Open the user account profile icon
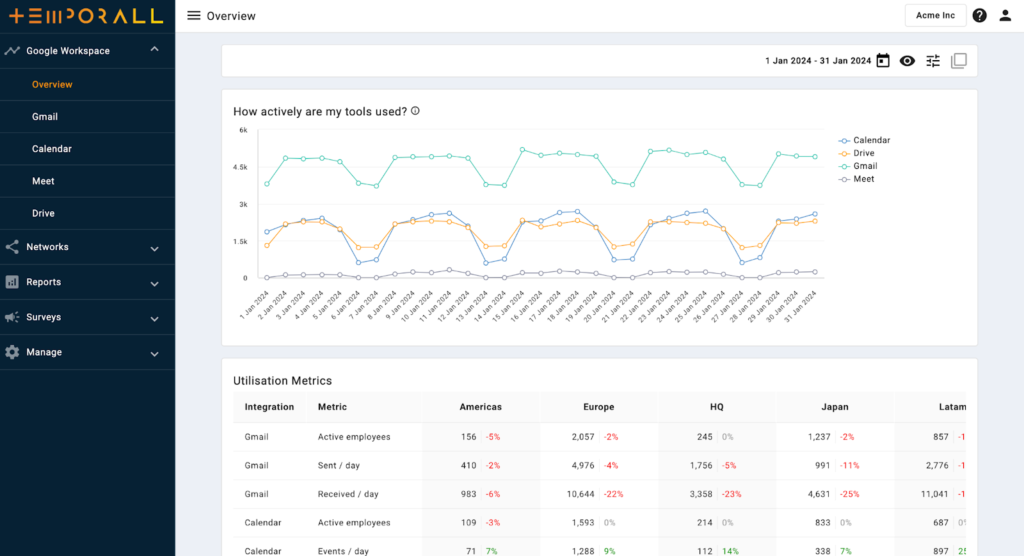Viewport: 1024px width, 556px height. pyautogui.click(x=1005, y=16)
